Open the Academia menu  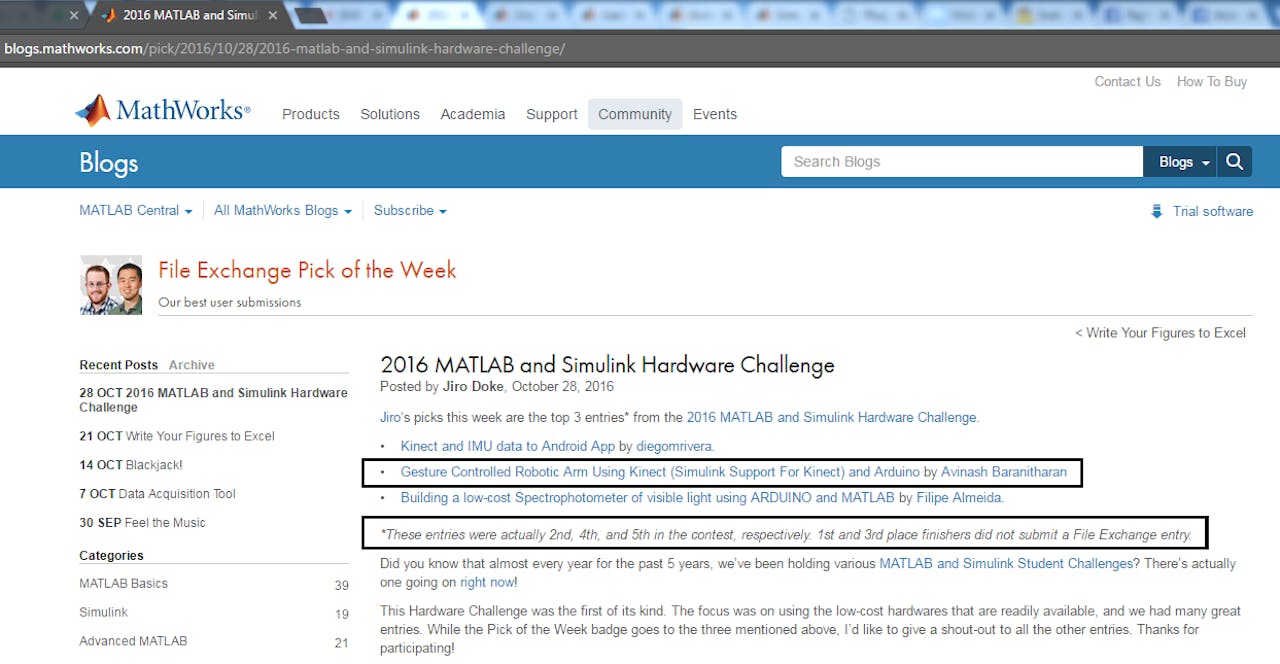coord(473,114)
